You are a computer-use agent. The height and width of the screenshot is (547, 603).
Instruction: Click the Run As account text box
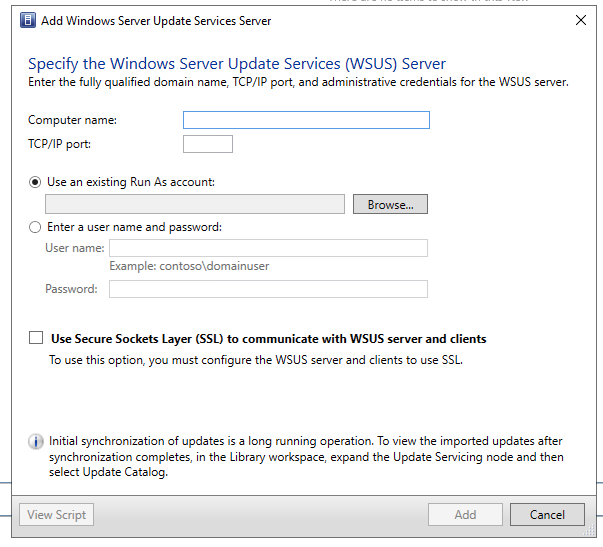[195, 204]
